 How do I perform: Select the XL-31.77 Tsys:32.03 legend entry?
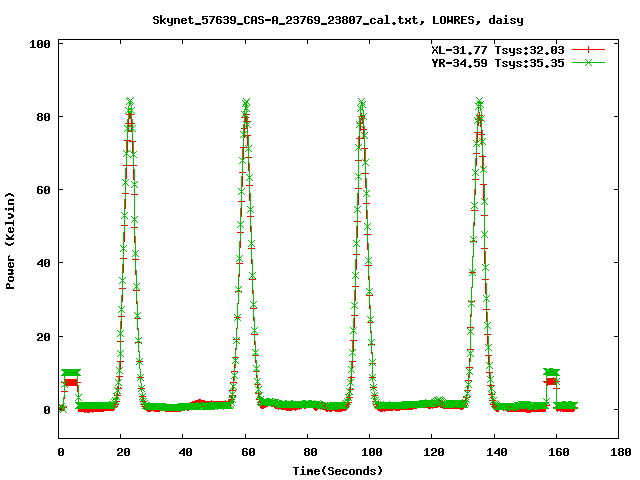tap(498, 50)
